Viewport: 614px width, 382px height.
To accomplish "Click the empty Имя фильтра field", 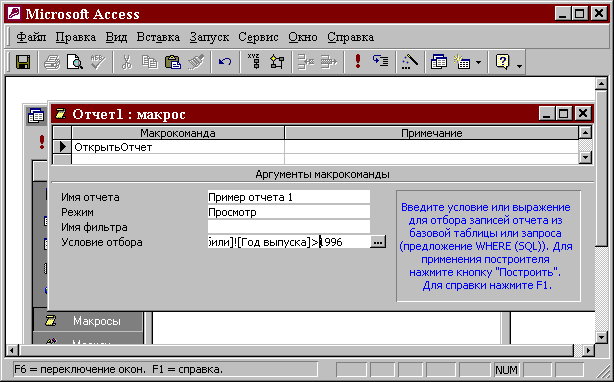I will click(x=289, y=227).
